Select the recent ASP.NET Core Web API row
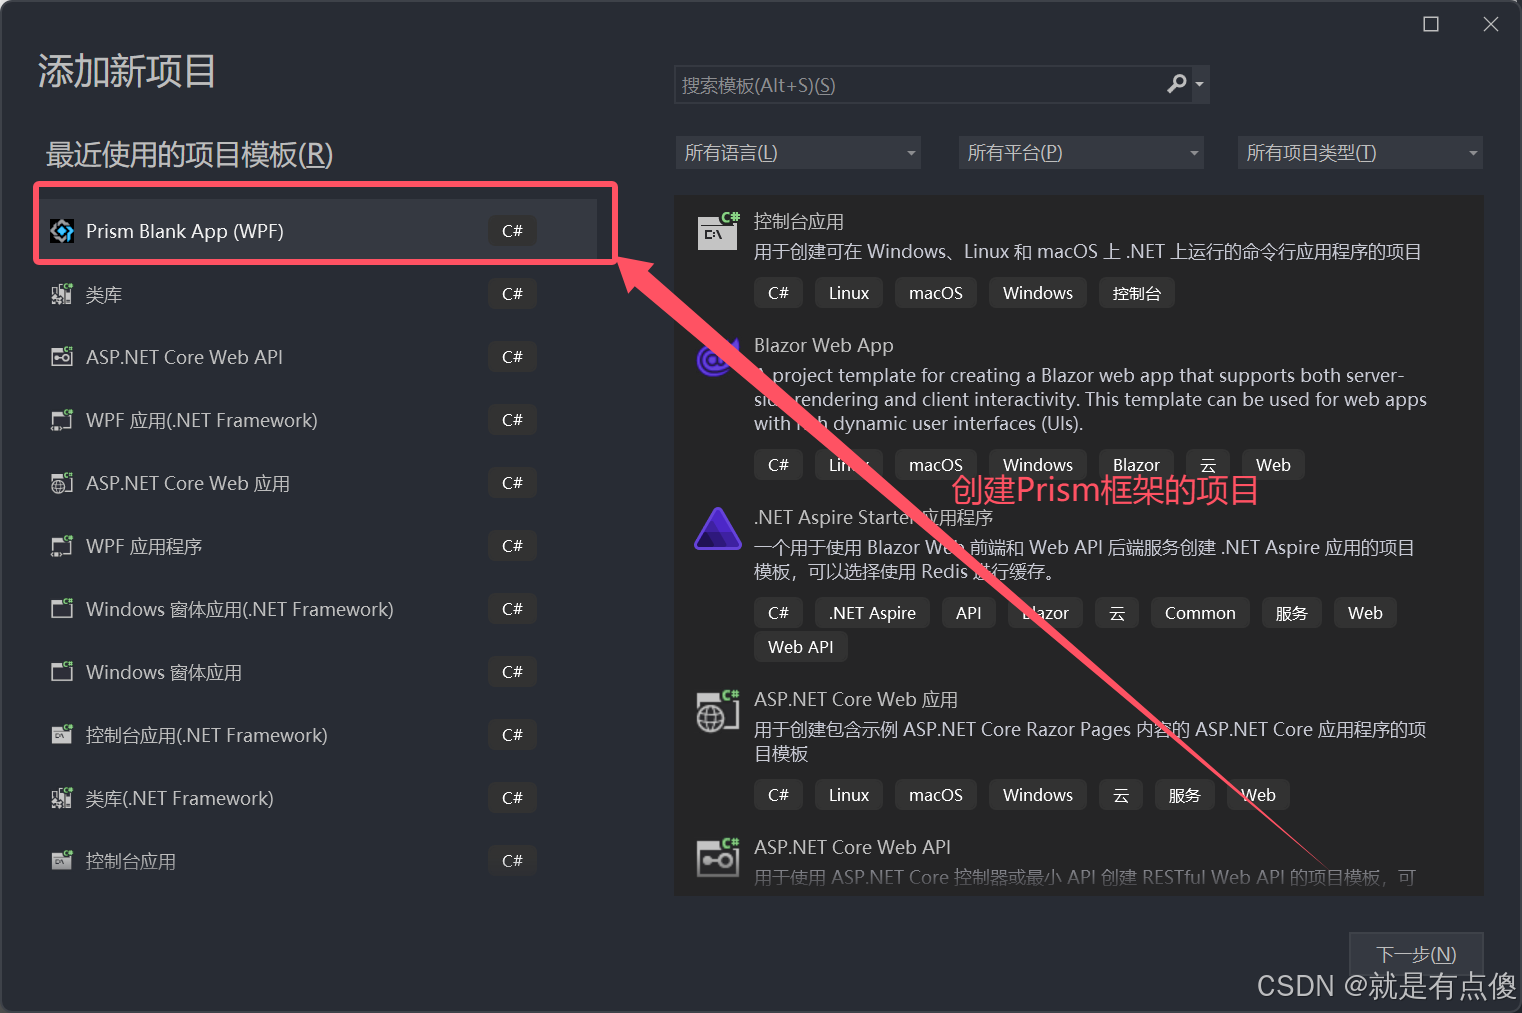This screenshot has width=1522, height=1013. tap(319, 357)
